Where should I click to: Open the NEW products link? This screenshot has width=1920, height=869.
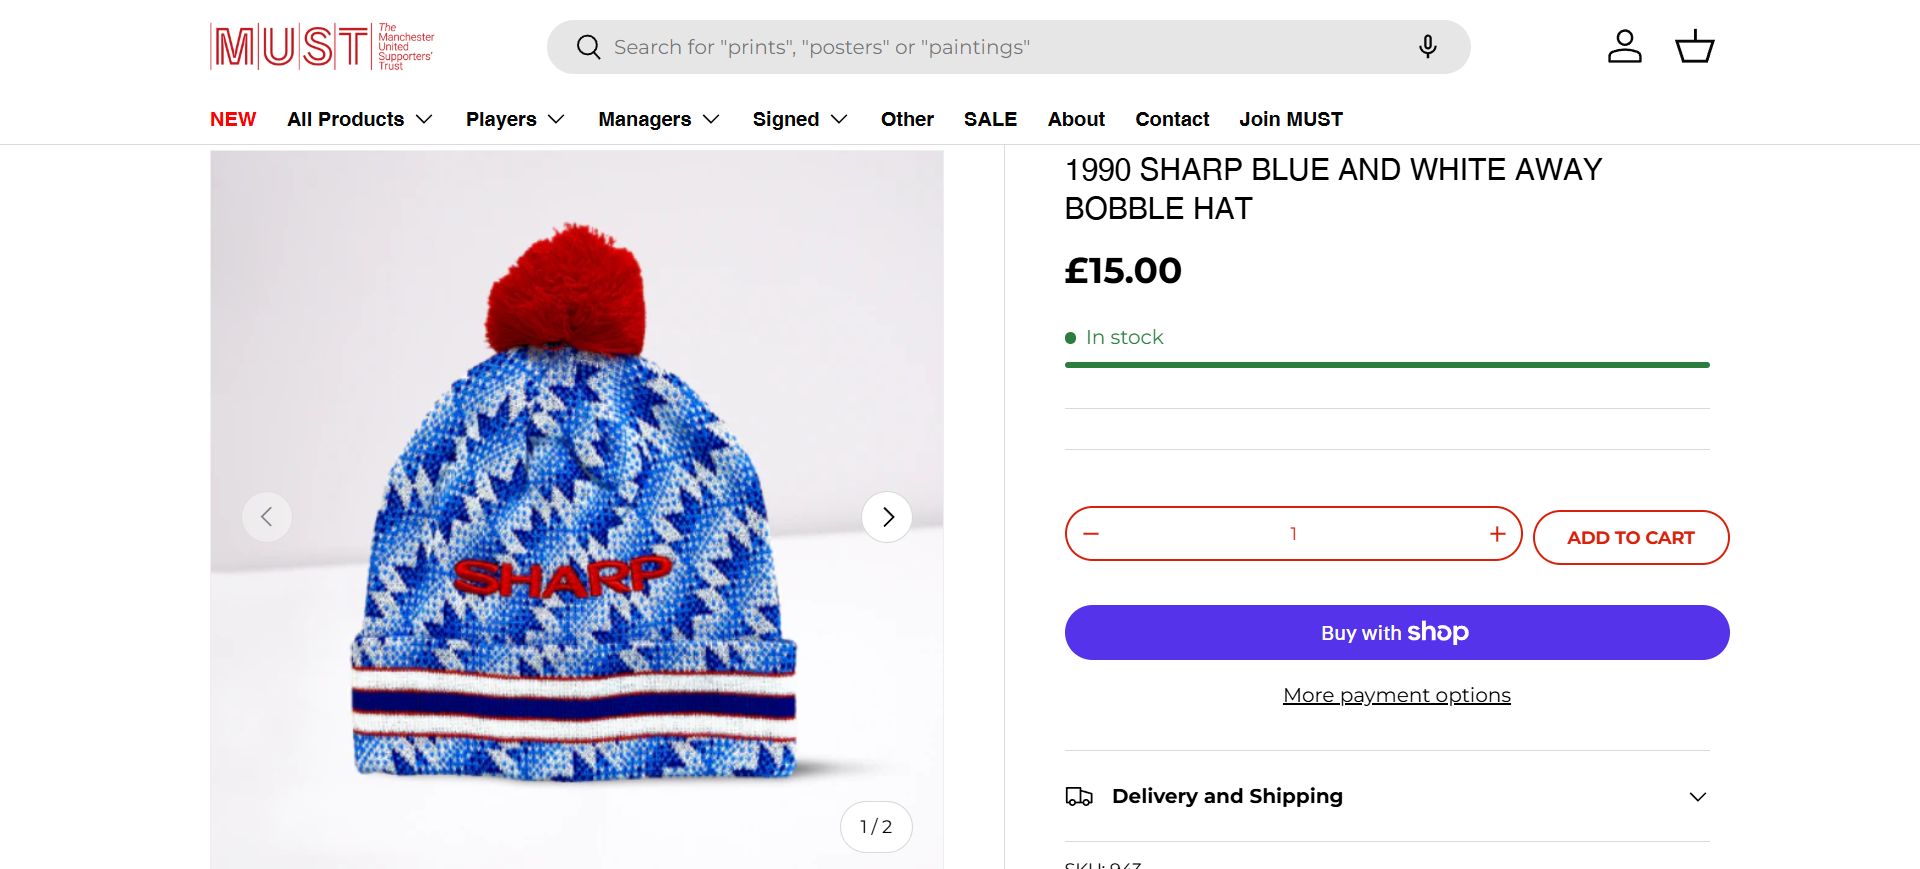click(233, 119)
